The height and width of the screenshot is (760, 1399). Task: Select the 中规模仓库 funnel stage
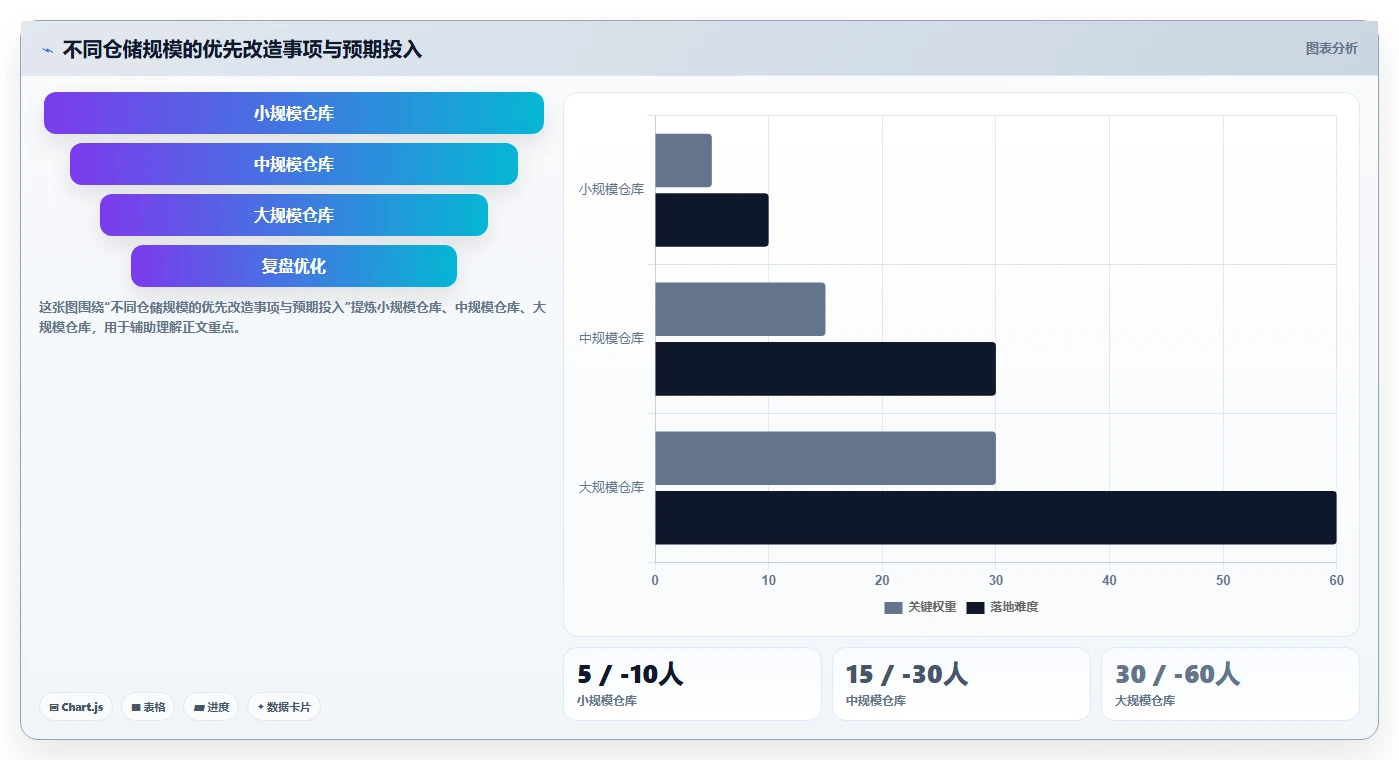[294, 164]
